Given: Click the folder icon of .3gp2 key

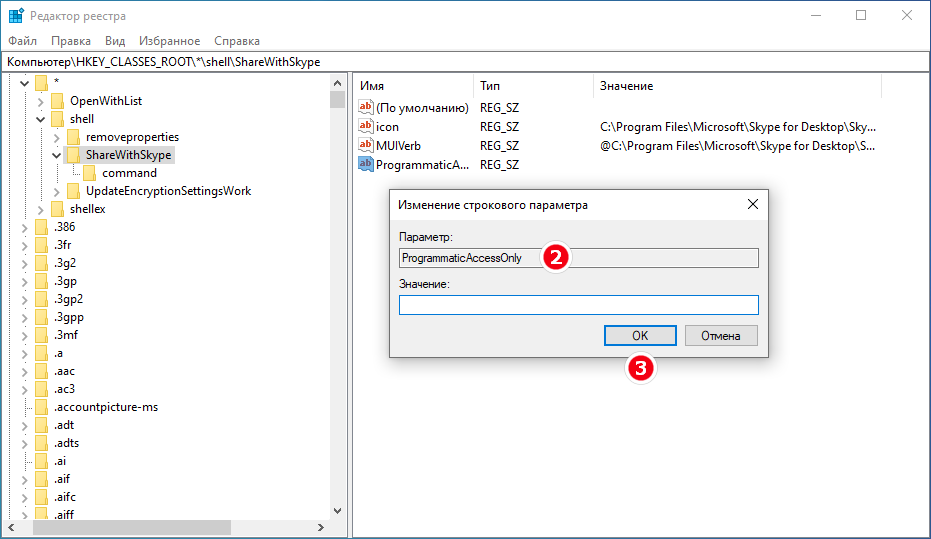Looking at the screenshot, I should tap(42, 299).
